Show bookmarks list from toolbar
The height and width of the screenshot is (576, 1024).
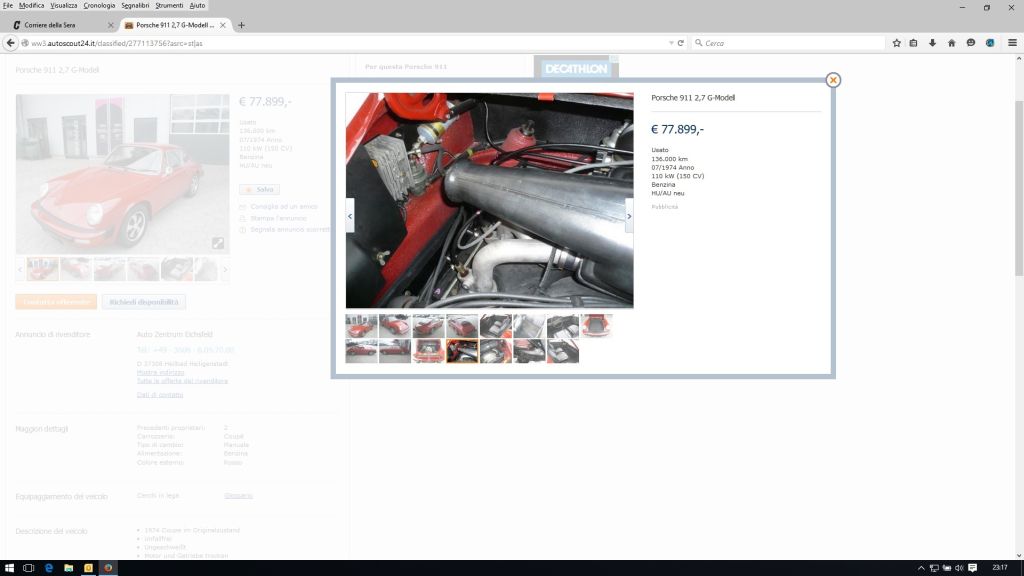pyautogui.click(x=914, y=43)
